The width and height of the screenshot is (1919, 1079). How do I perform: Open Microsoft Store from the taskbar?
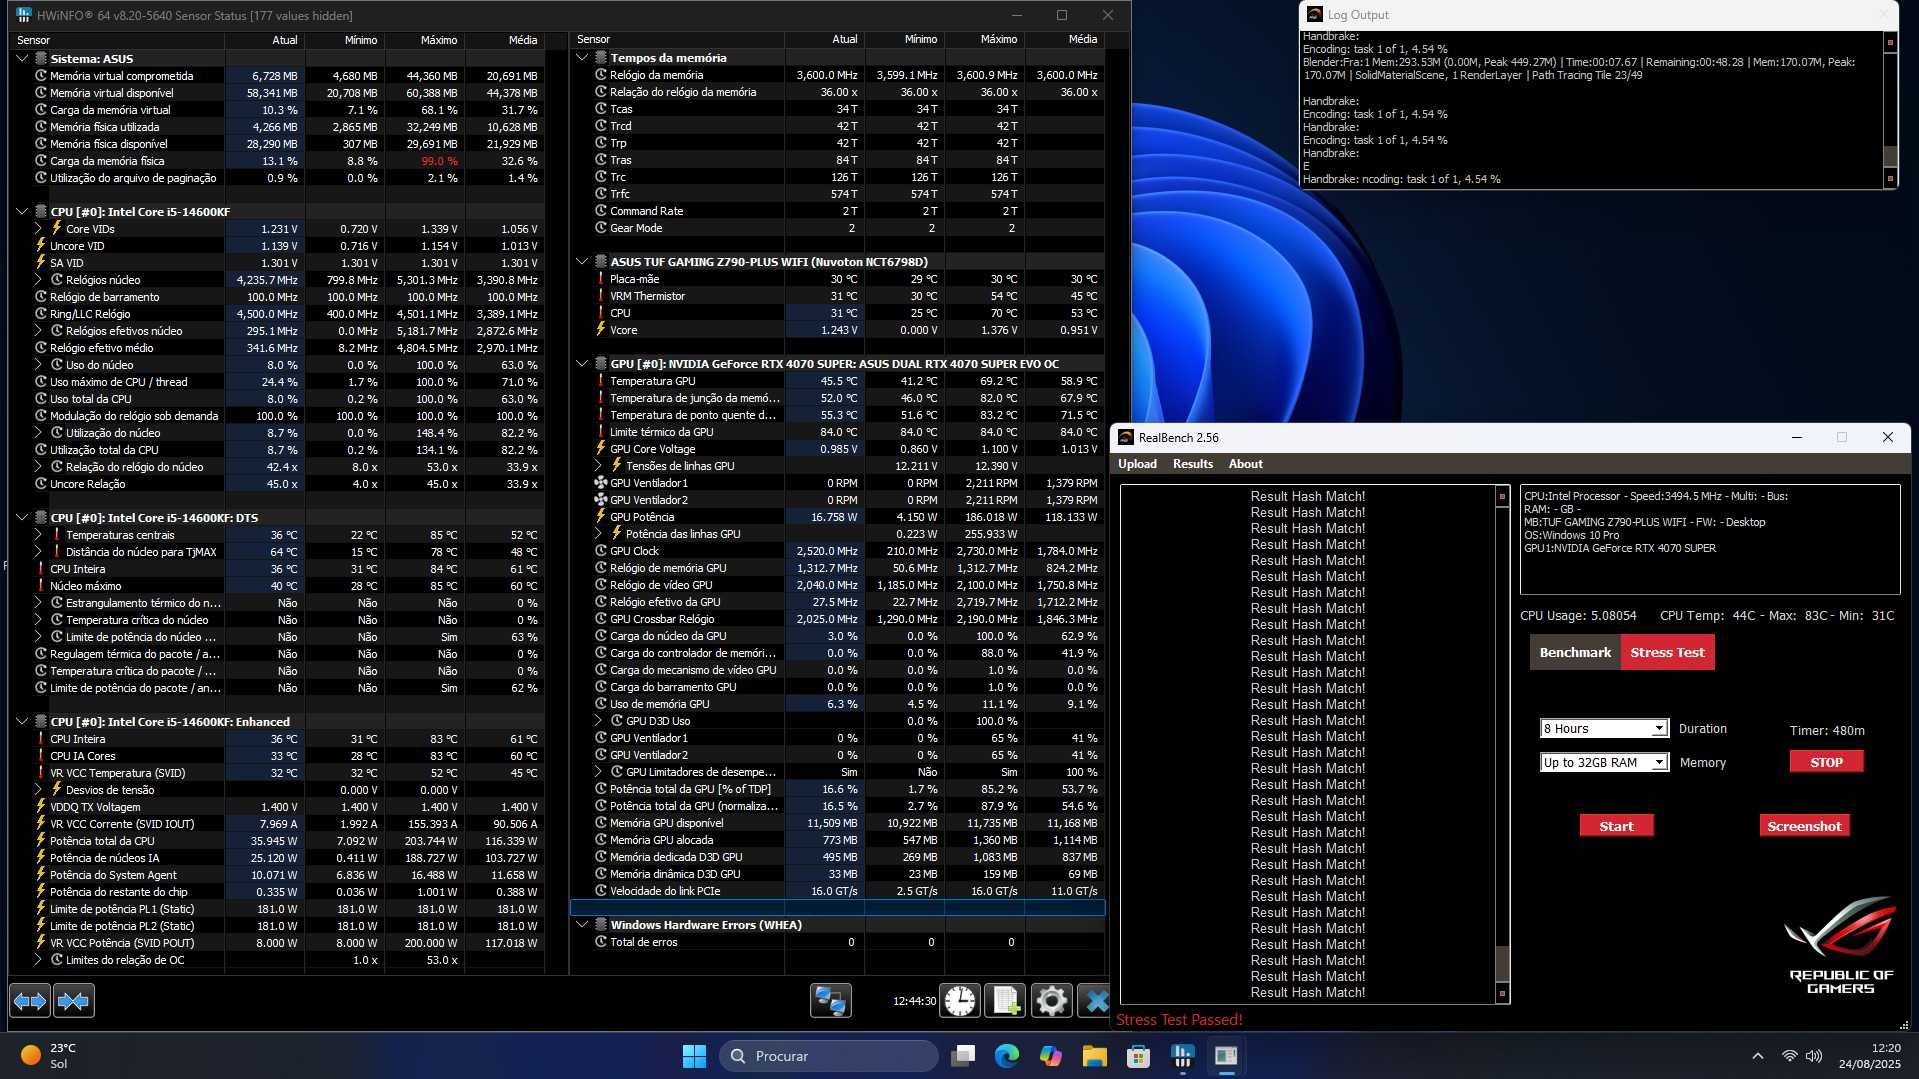[1138, 1056]
